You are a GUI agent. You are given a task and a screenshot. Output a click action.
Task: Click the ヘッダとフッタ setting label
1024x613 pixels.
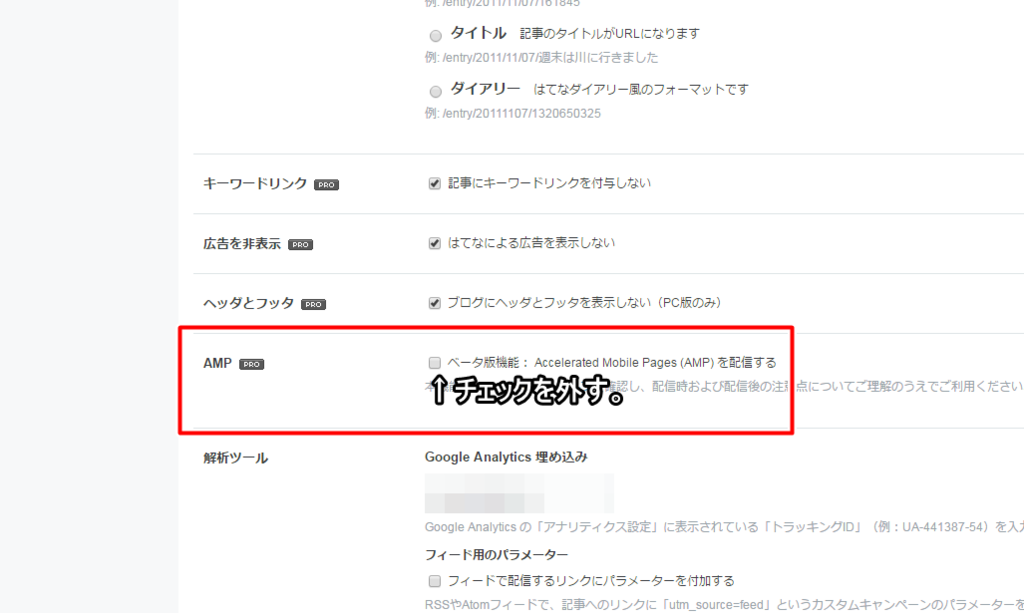point(249,303)
